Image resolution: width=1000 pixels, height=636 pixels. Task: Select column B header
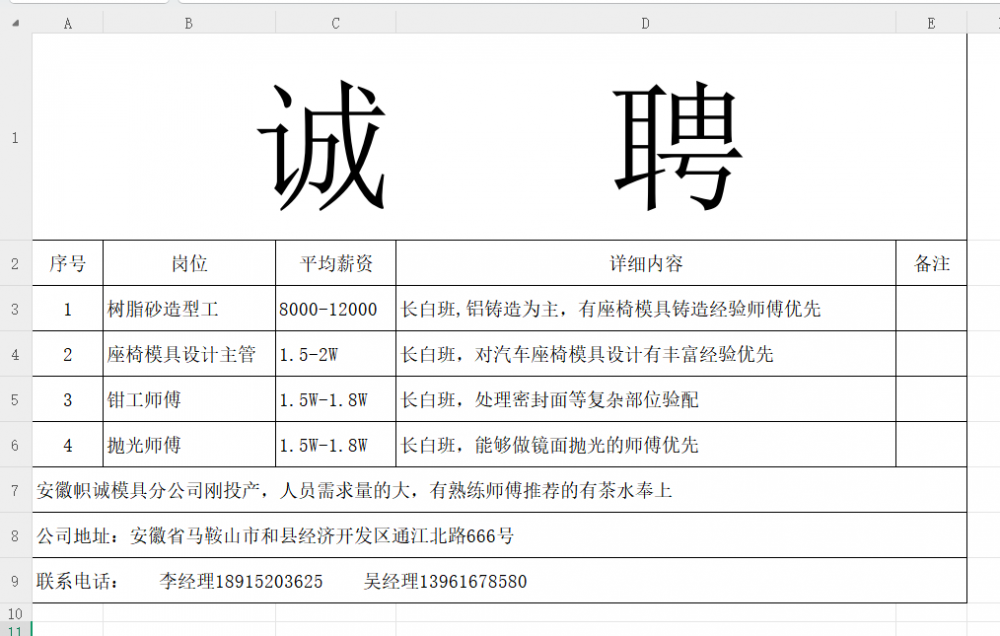[x=188, y=23]
